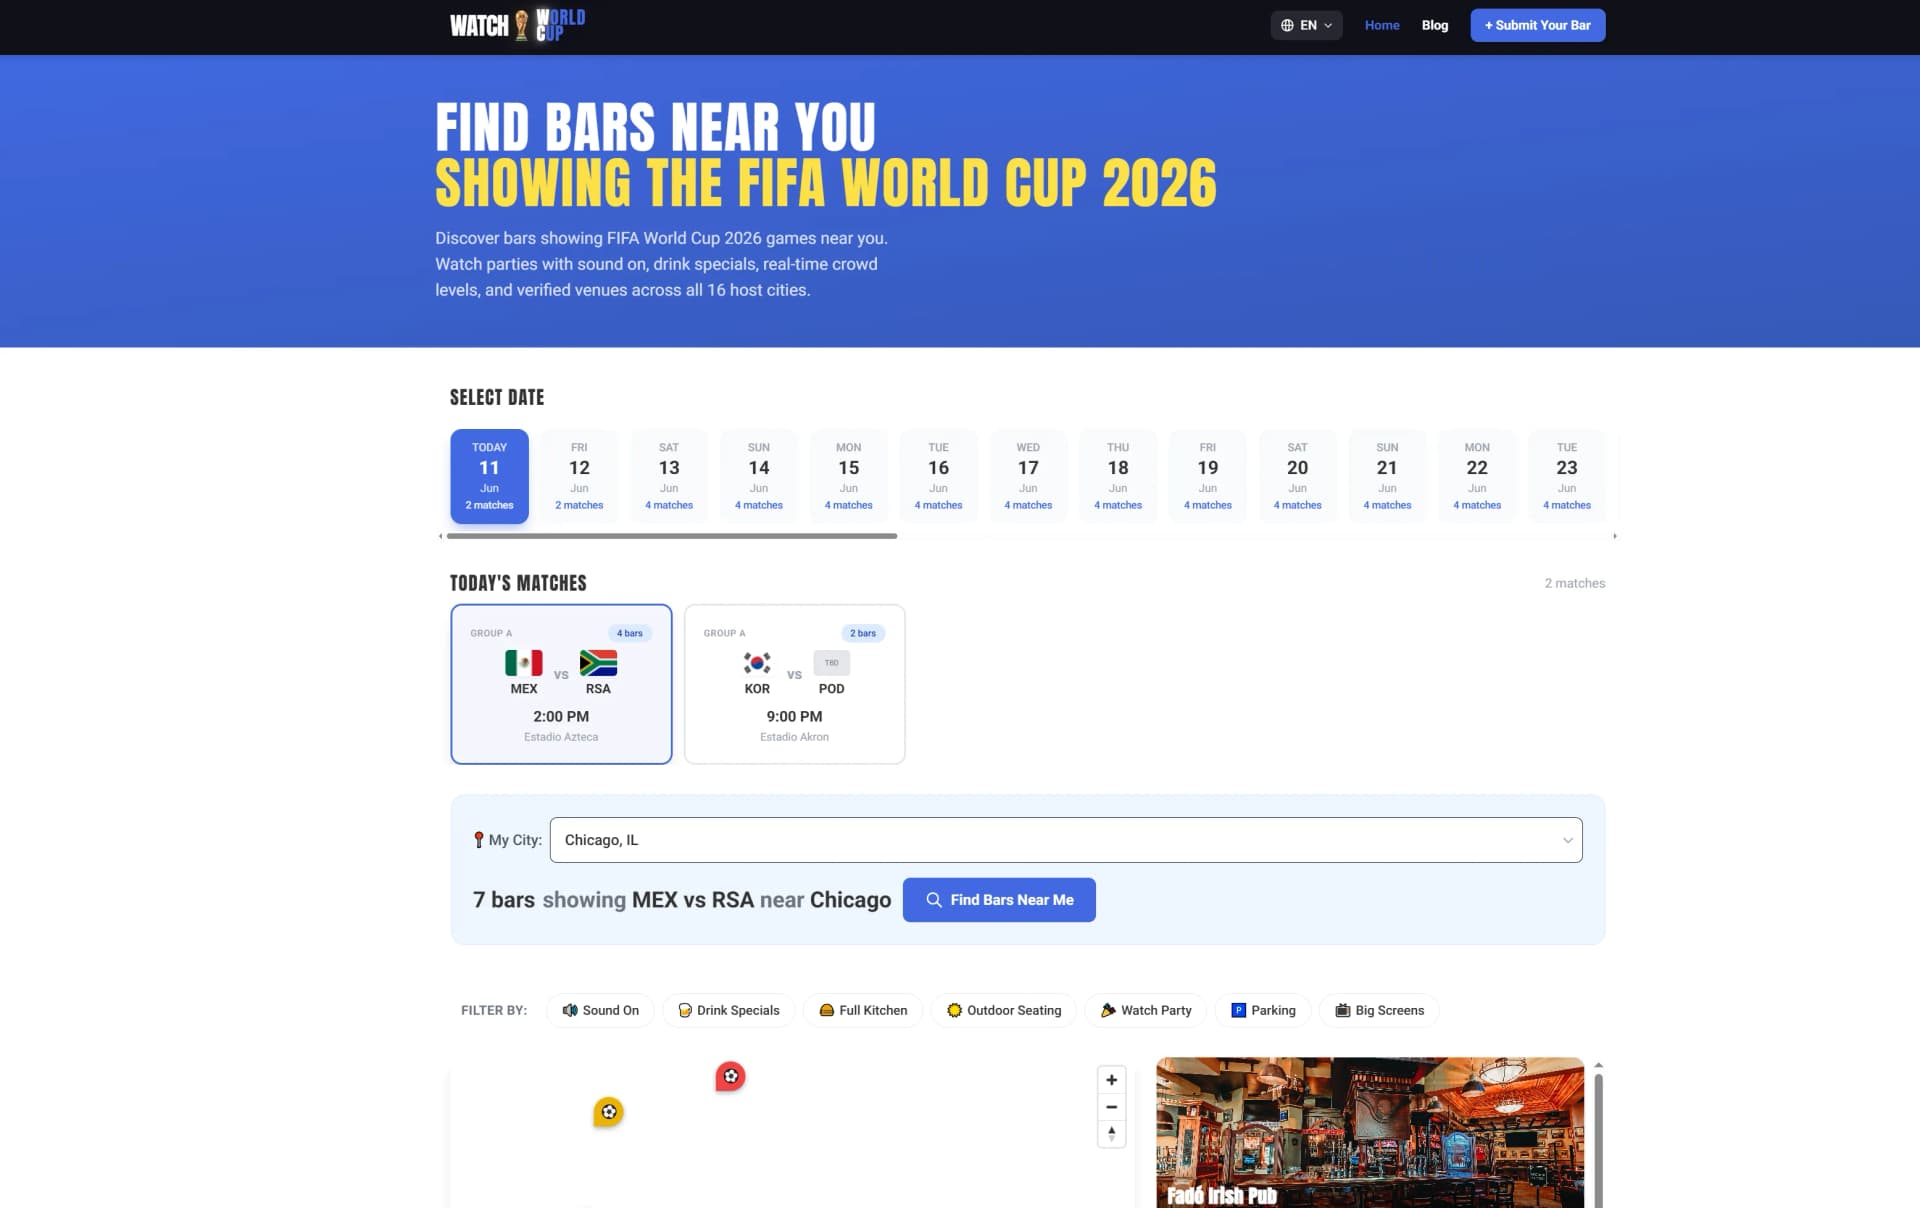
Task: Click the '7 bars' result count text
Action: 504,900
